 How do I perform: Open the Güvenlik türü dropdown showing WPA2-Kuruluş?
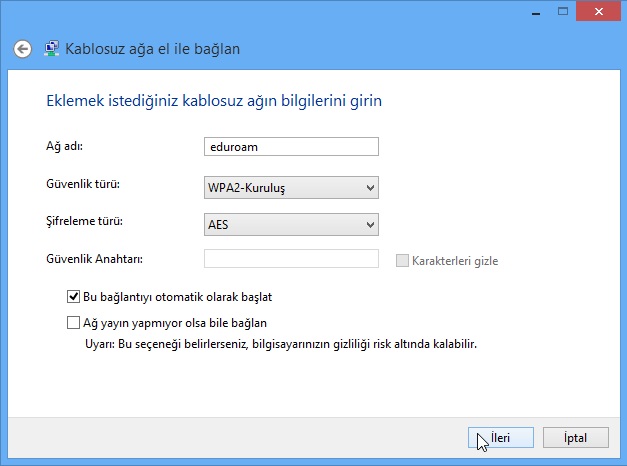click(291, 187)
